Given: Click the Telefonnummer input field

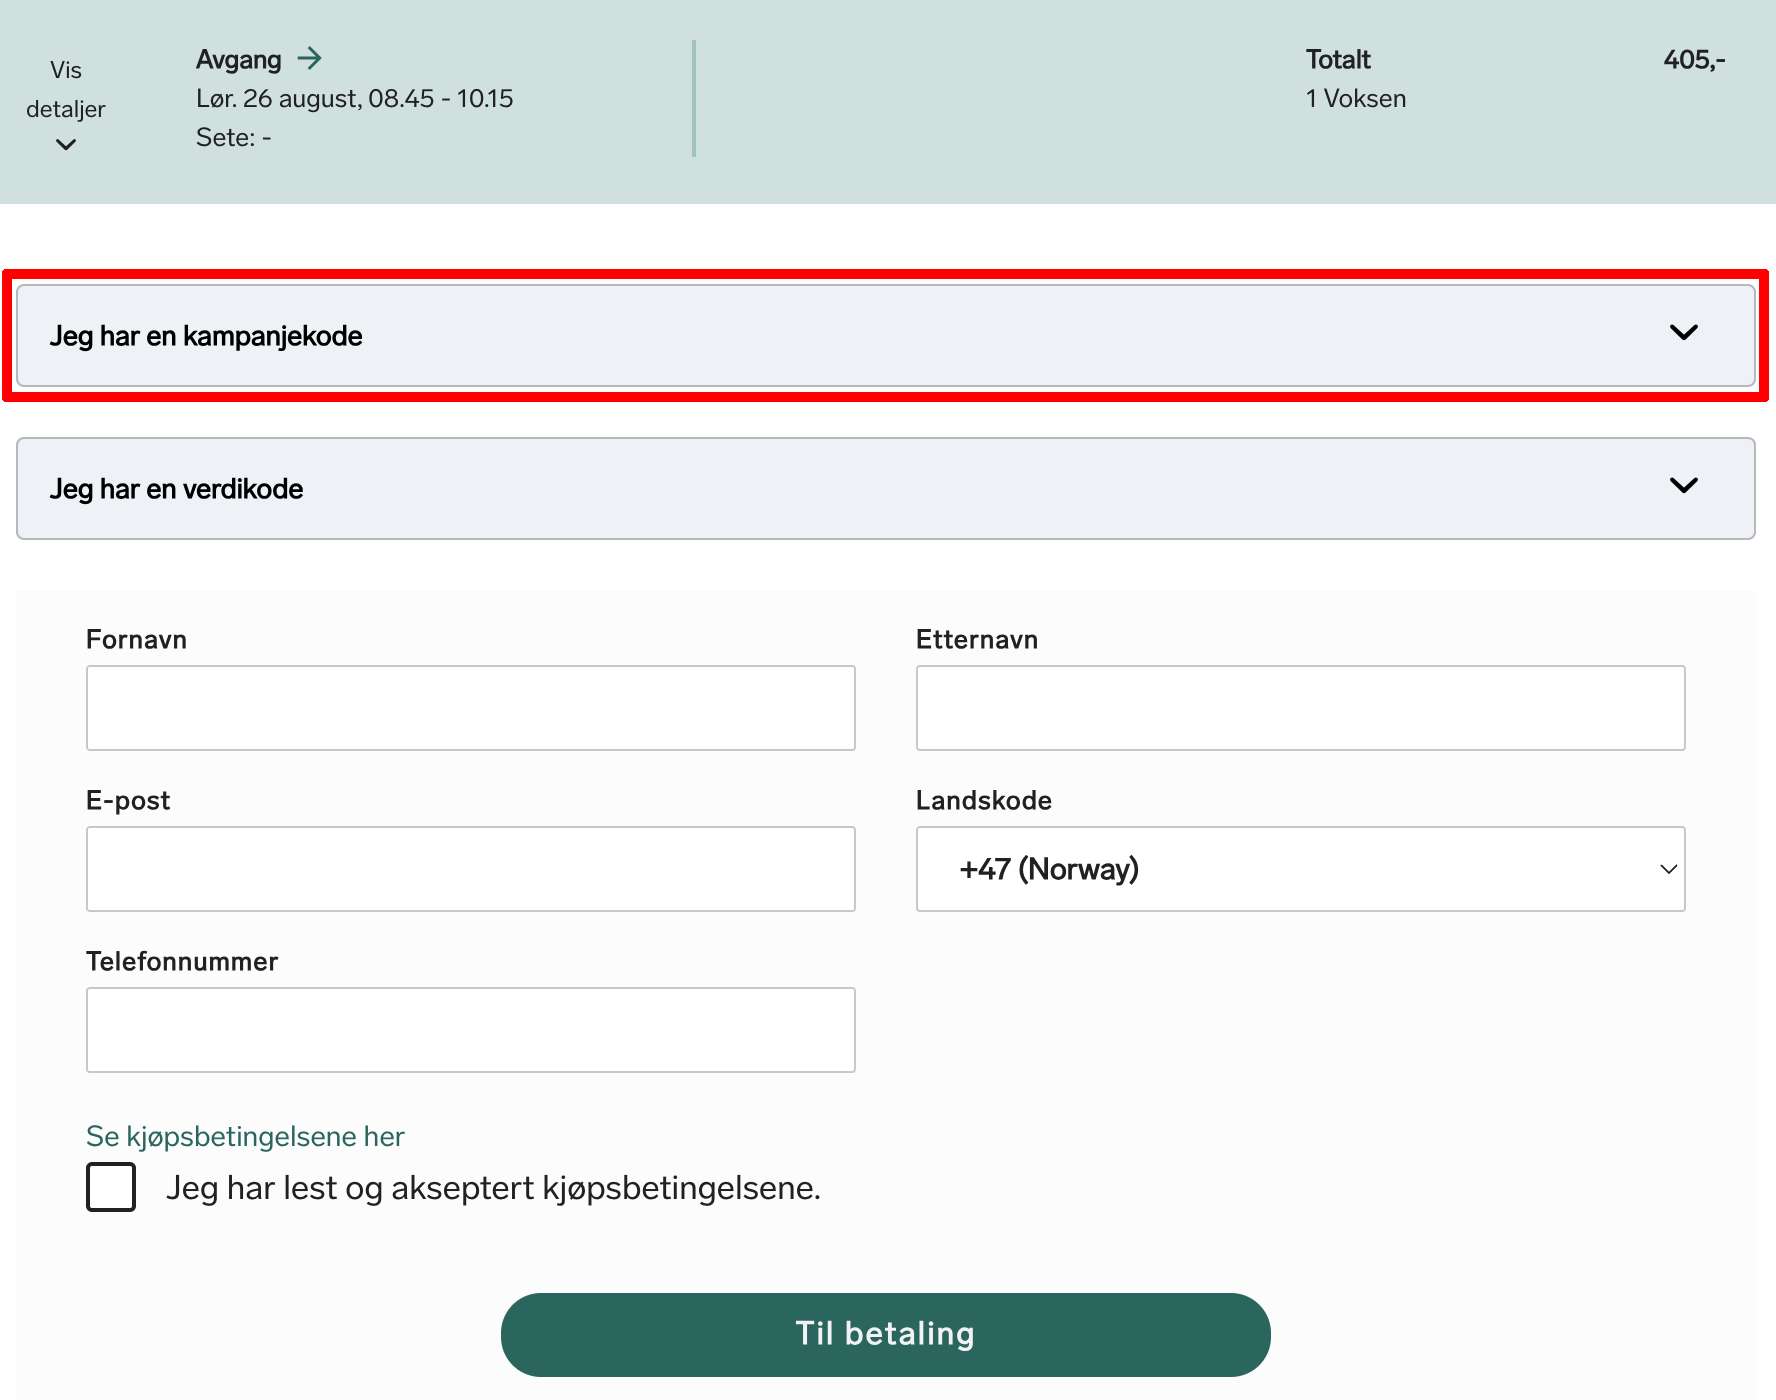Looking at the screenshot, I should pyautogui.click(x=470, y=1030).
